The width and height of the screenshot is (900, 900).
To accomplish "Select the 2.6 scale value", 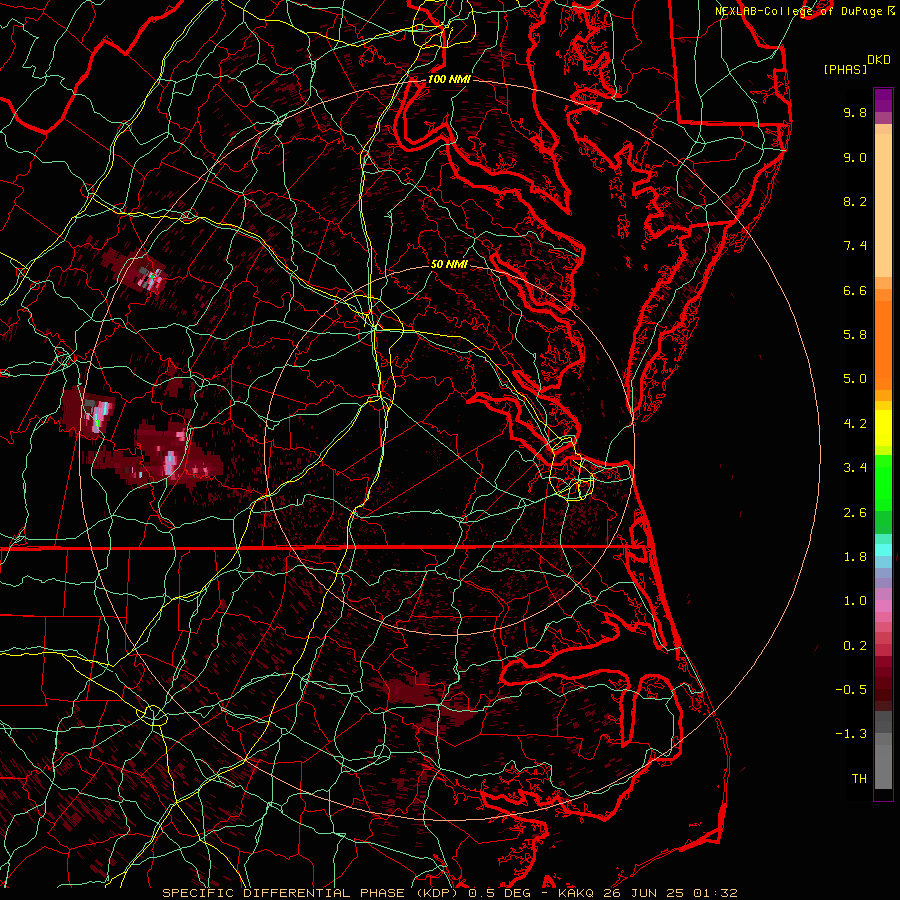I will [x=855, y=513].
